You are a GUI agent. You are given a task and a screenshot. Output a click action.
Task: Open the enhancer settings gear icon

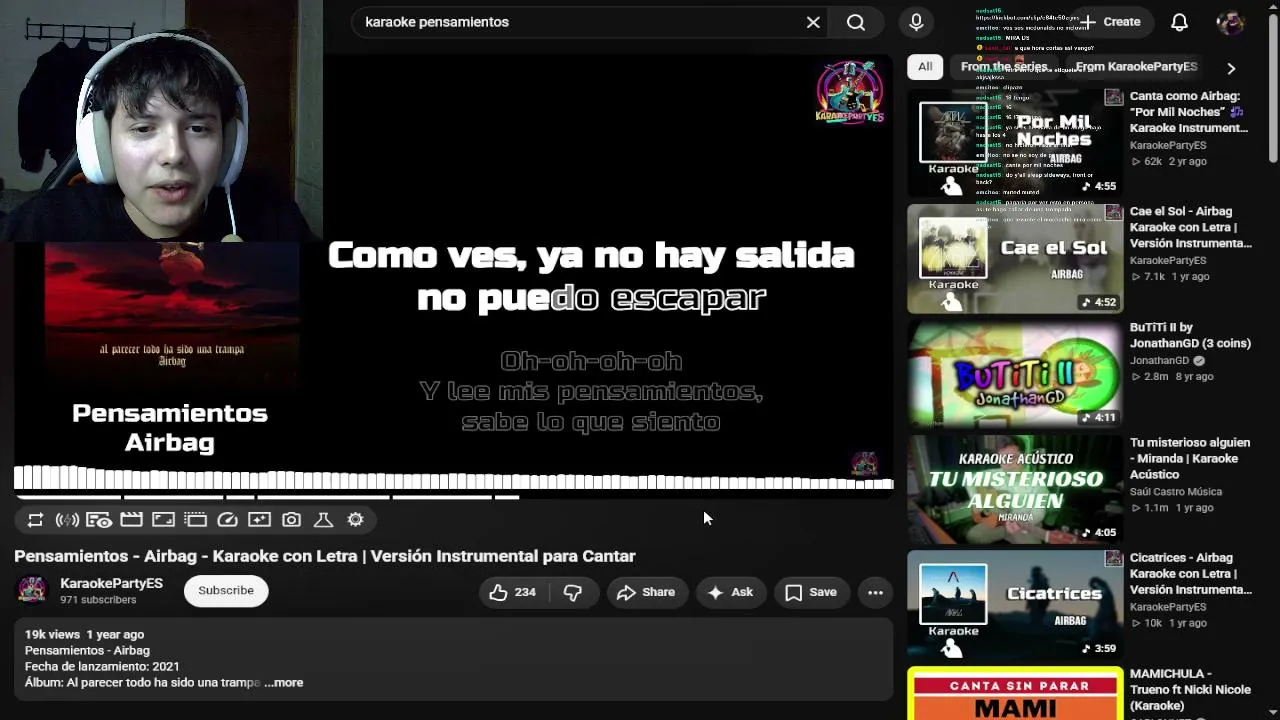click(x=355, y=520)
